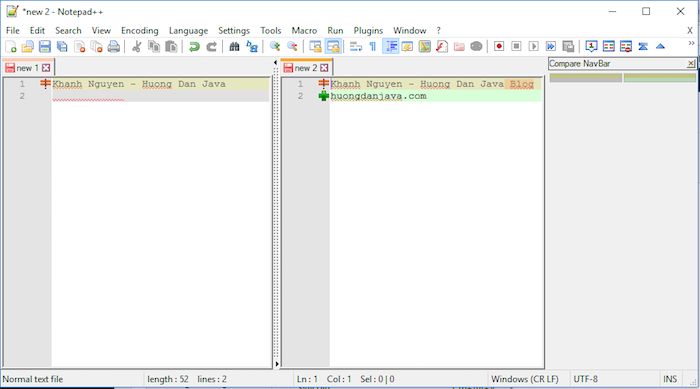Click the user defined language icon
700x389 pixels.
pyautogui.click(x=408, y=46)
